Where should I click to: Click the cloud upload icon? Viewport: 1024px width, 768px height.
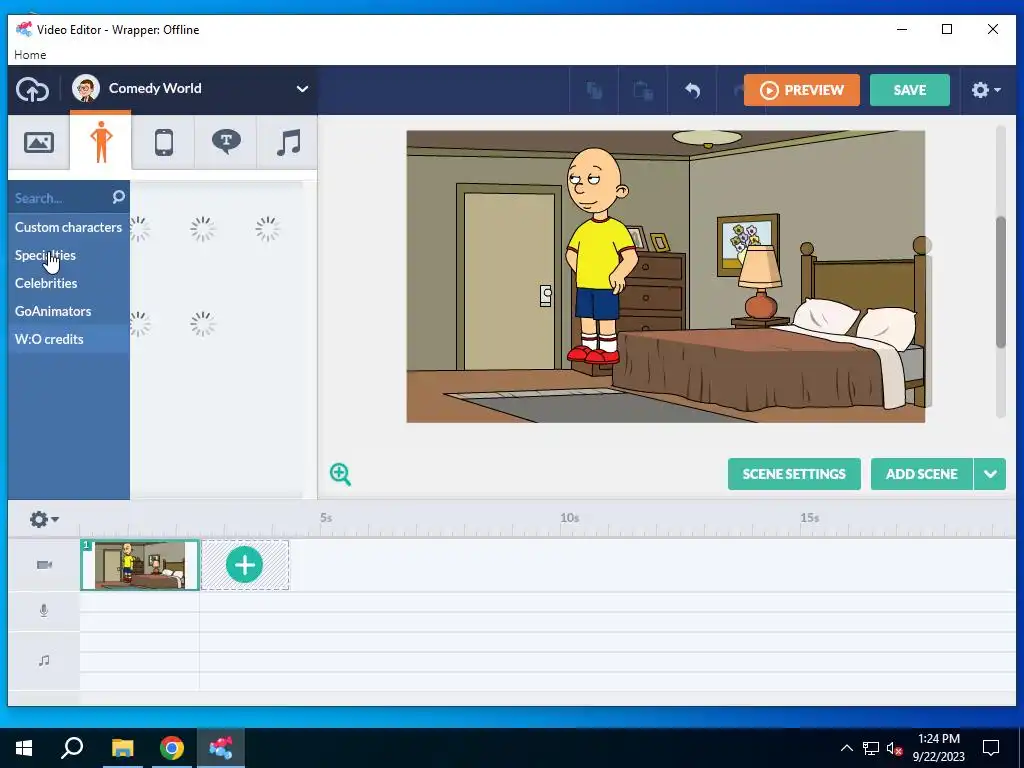[32, 89]
